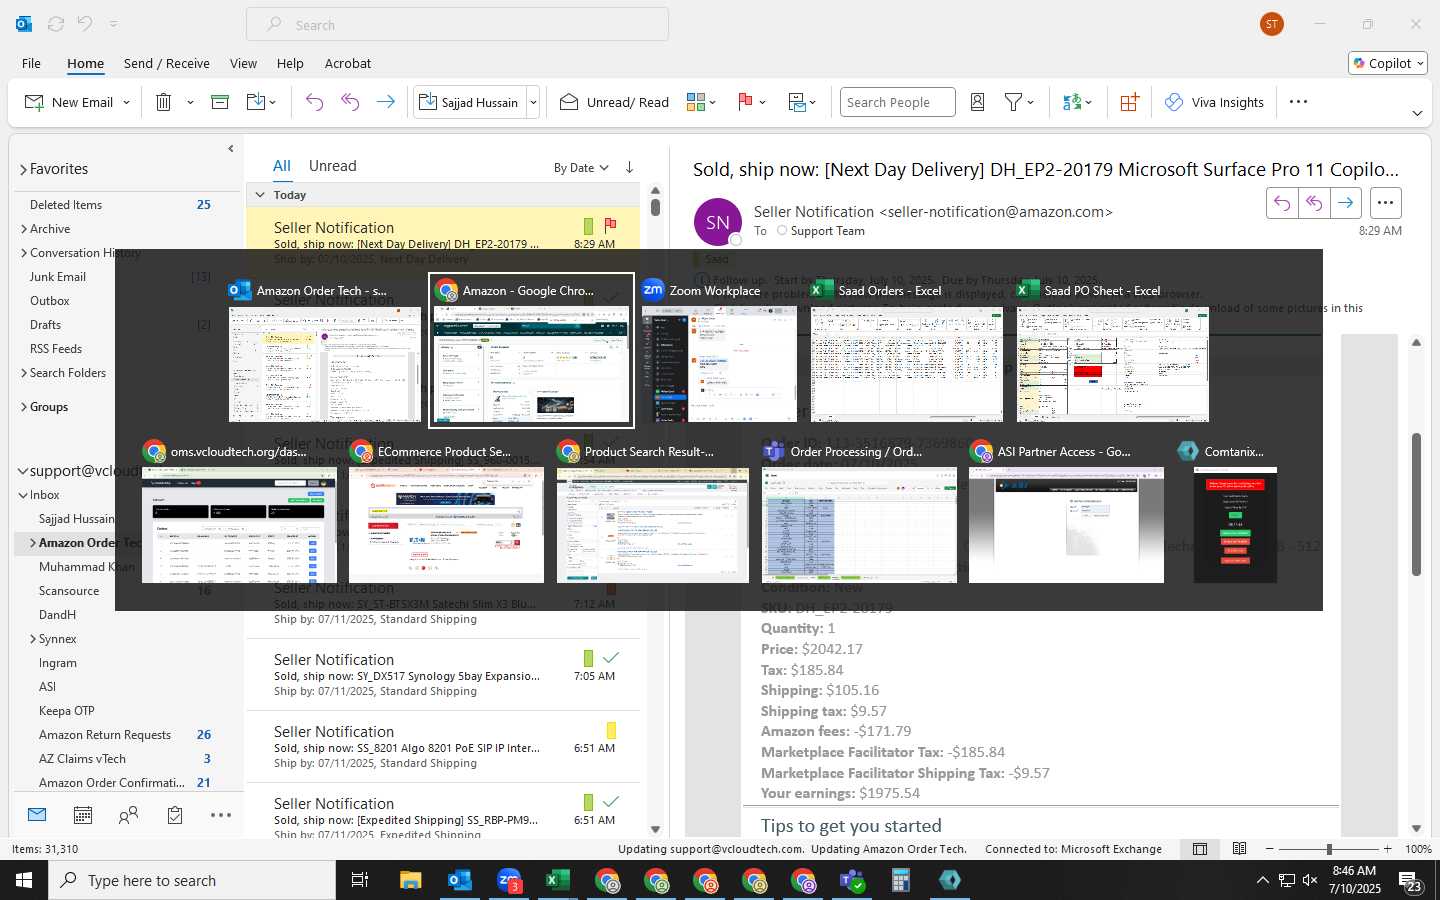Switch to Reading view in status bar
The height and width of the screenshot is (900, 1440).
point(1240,849)
